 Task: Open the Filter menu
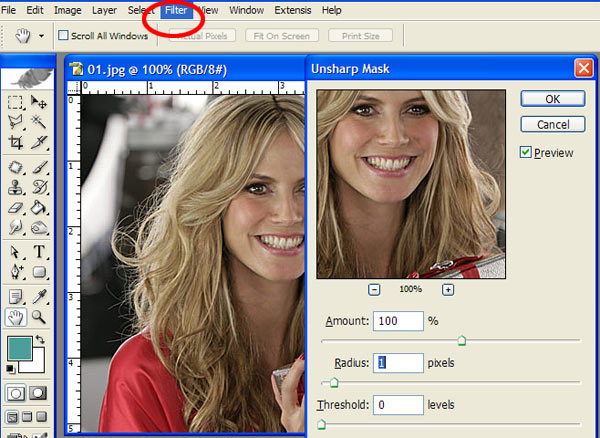click(x=175, y=10)
